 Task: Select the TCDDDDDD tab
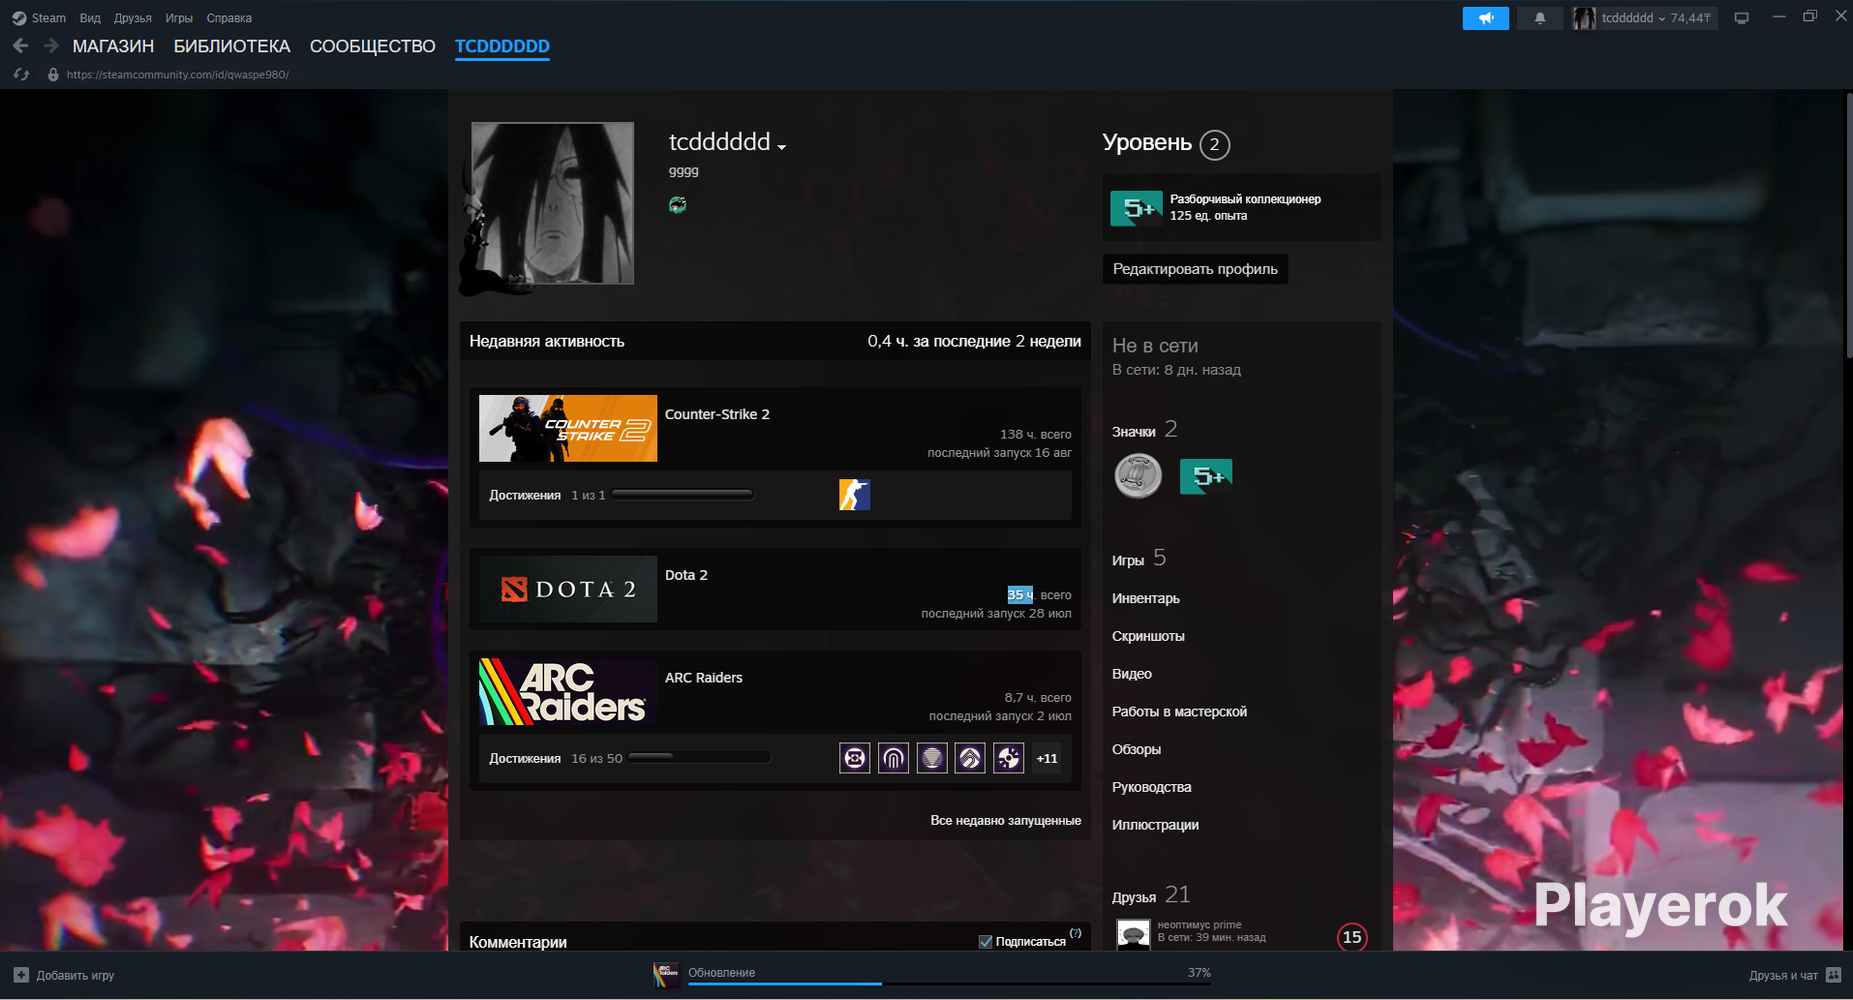[x=502, y=46]
